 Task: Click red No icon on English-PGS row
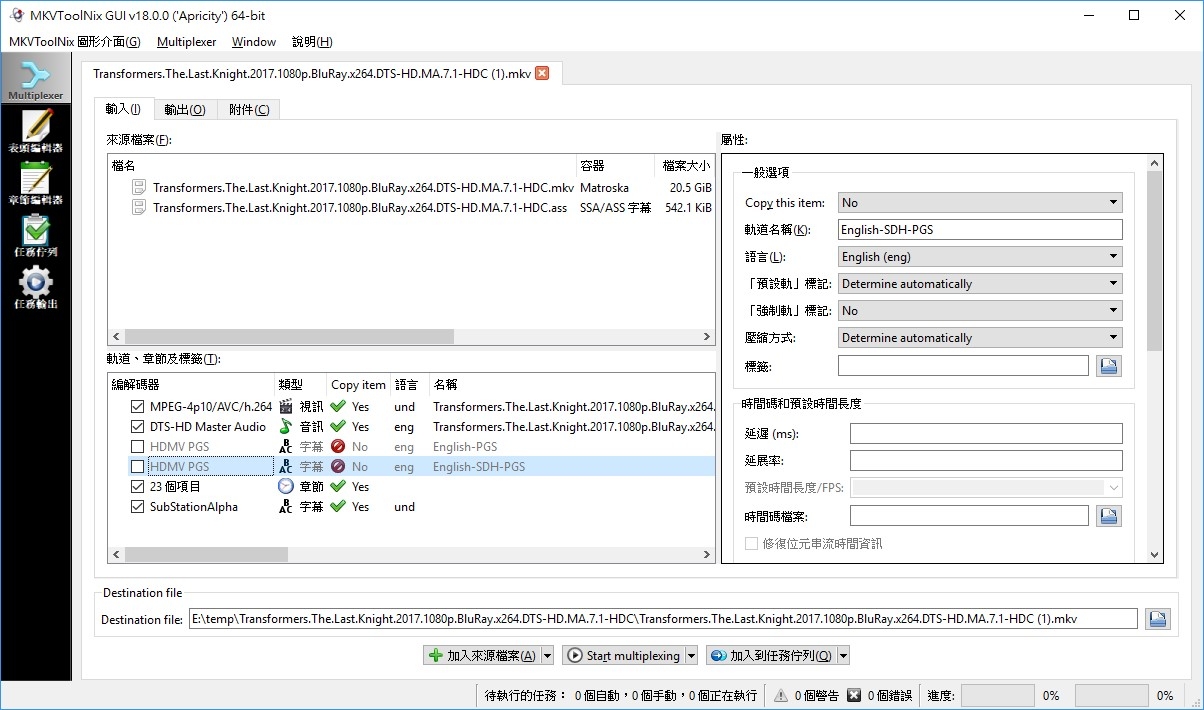point(338,447)
